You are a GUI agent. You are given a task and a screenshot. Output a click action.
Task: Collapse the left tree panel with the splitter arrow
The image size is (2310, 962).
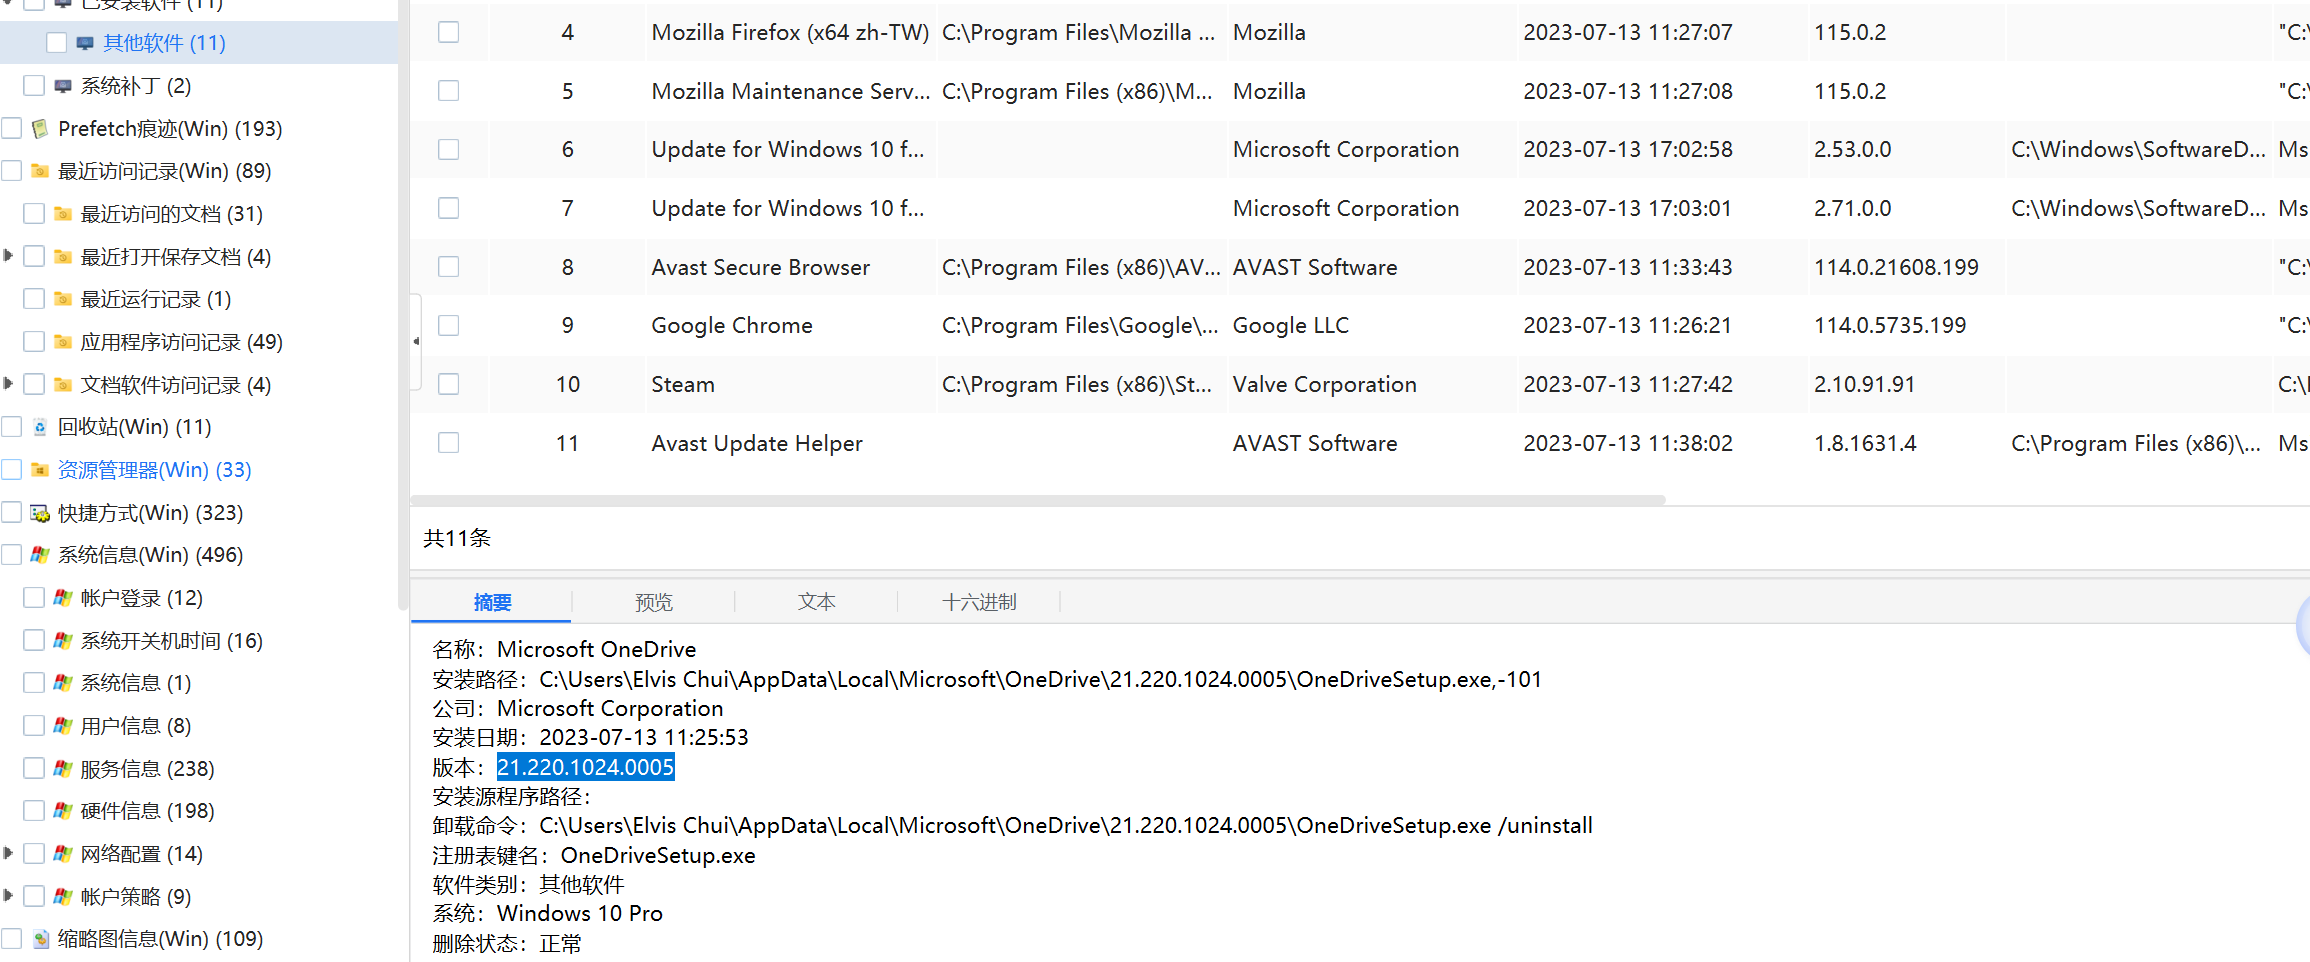pos(416,342)
